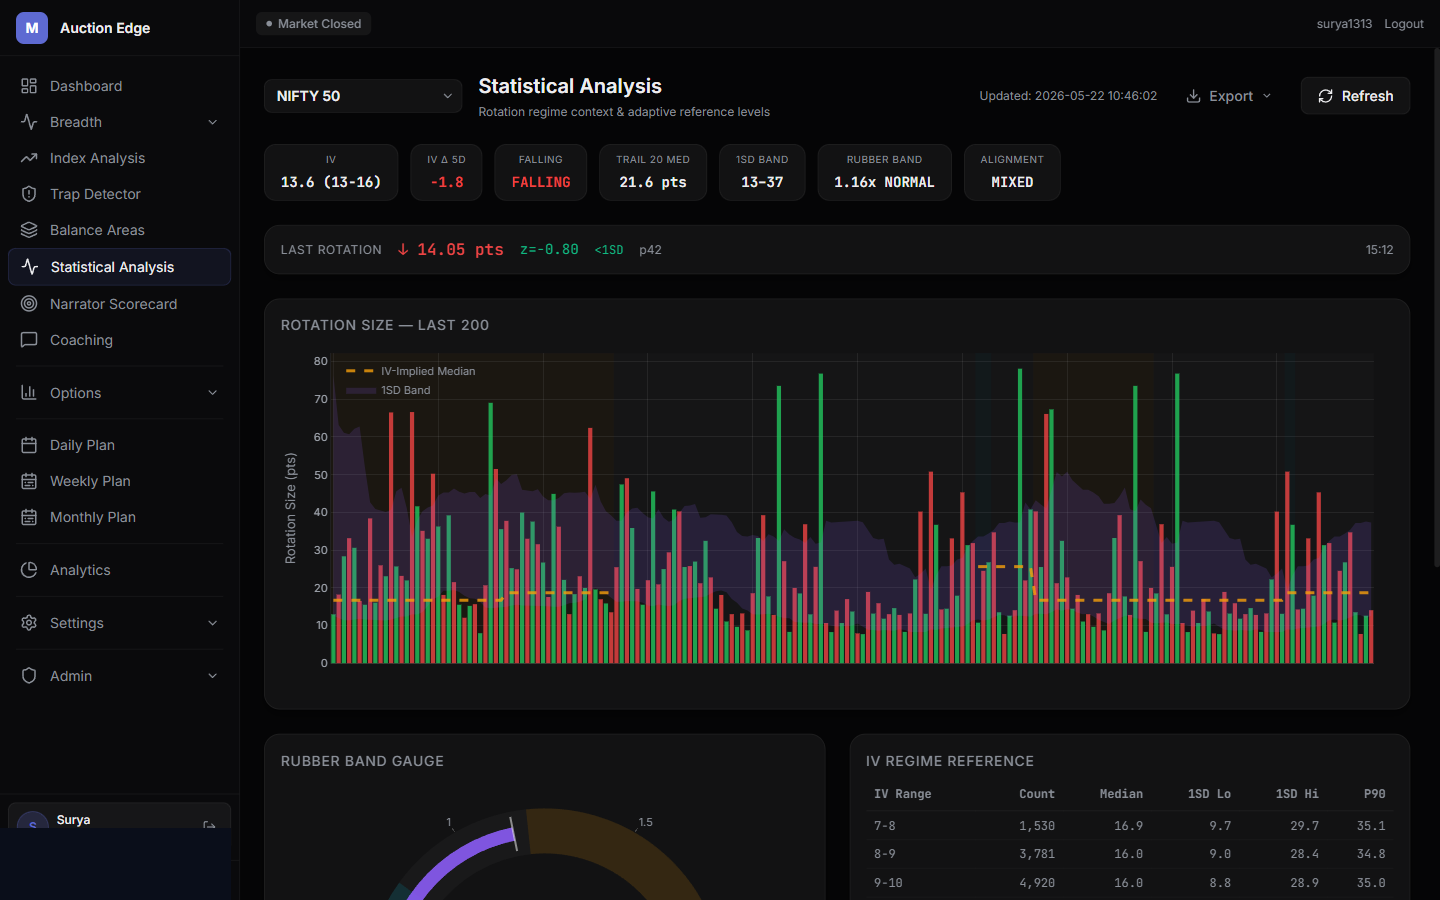Click the surya1313 username
Viewport: 1440px width, 900px height.
click(x=1344, y=24)
